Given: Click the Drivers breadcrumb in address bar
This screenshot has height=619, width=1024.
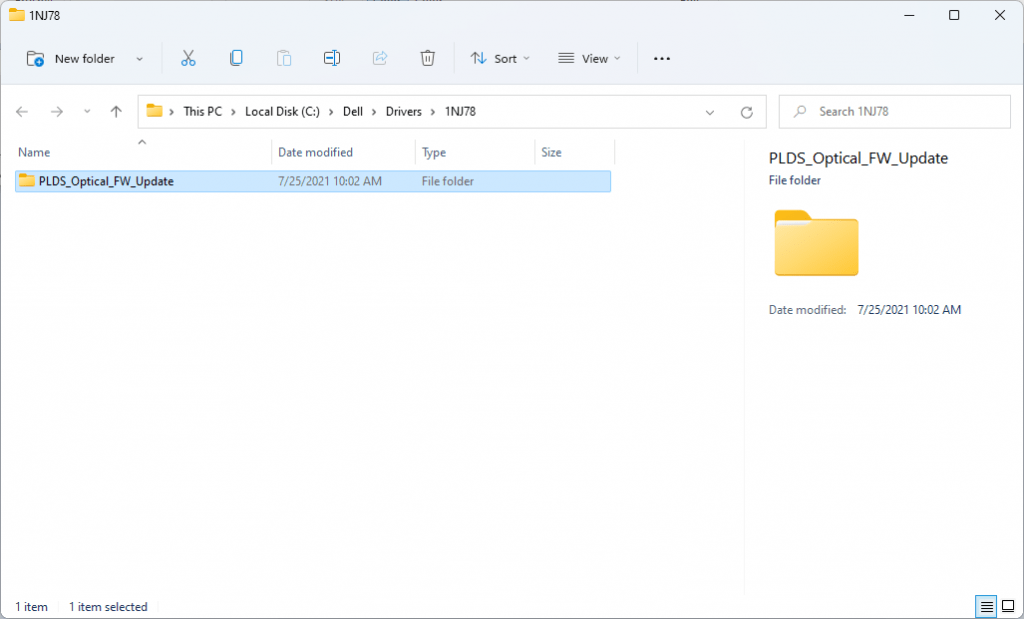Looking at the screenshot, I should (404, 112).
